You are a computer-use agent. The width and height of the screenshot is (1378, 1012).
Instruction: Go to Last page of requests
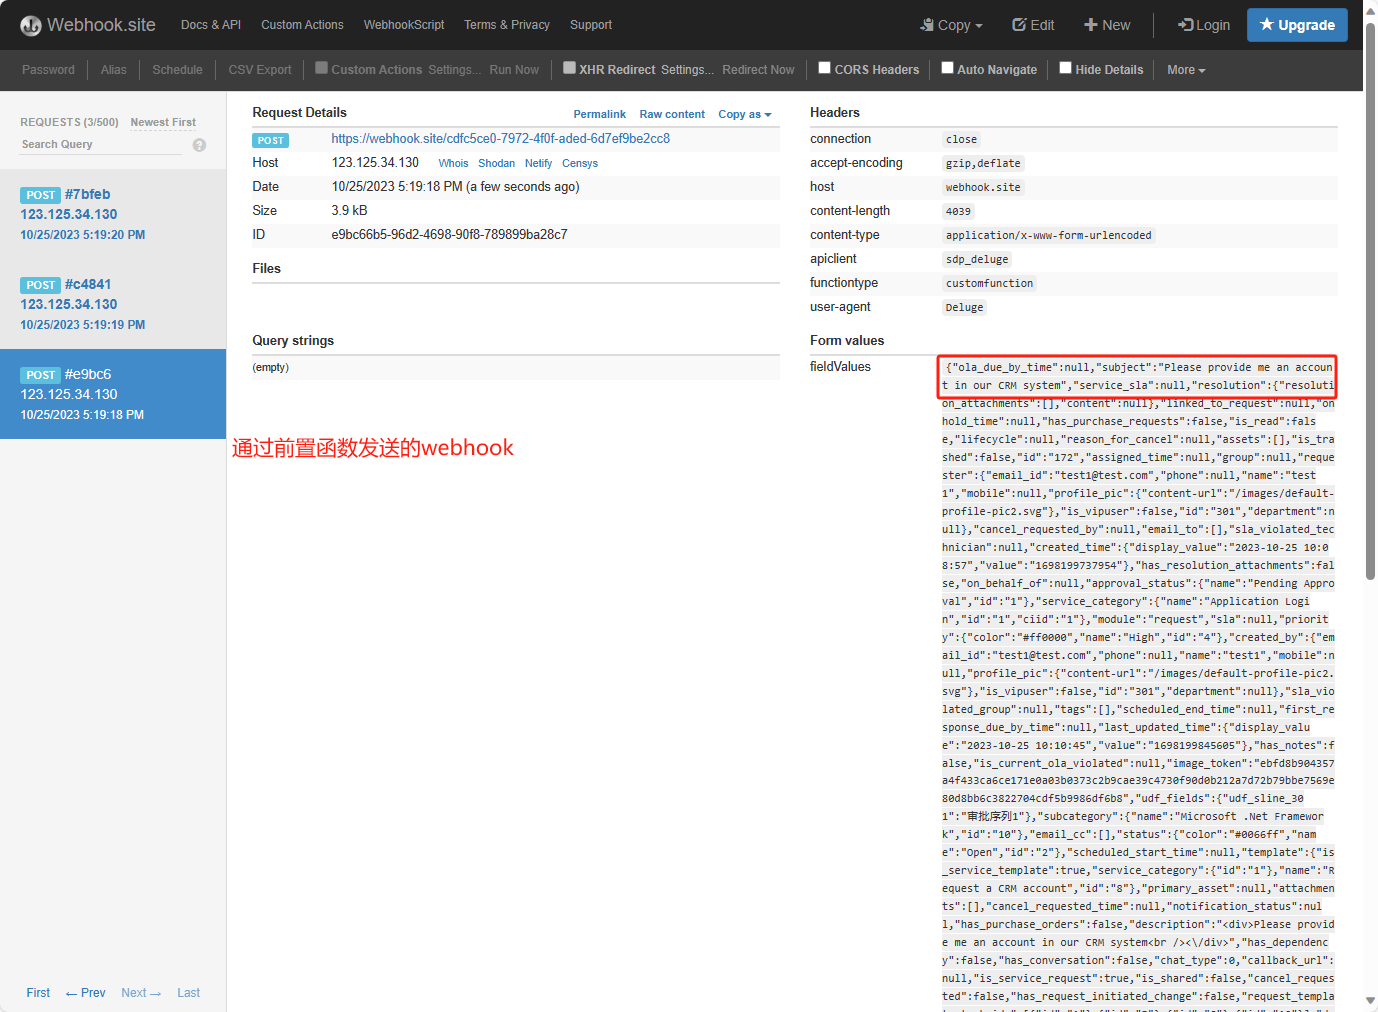(188, 993)
